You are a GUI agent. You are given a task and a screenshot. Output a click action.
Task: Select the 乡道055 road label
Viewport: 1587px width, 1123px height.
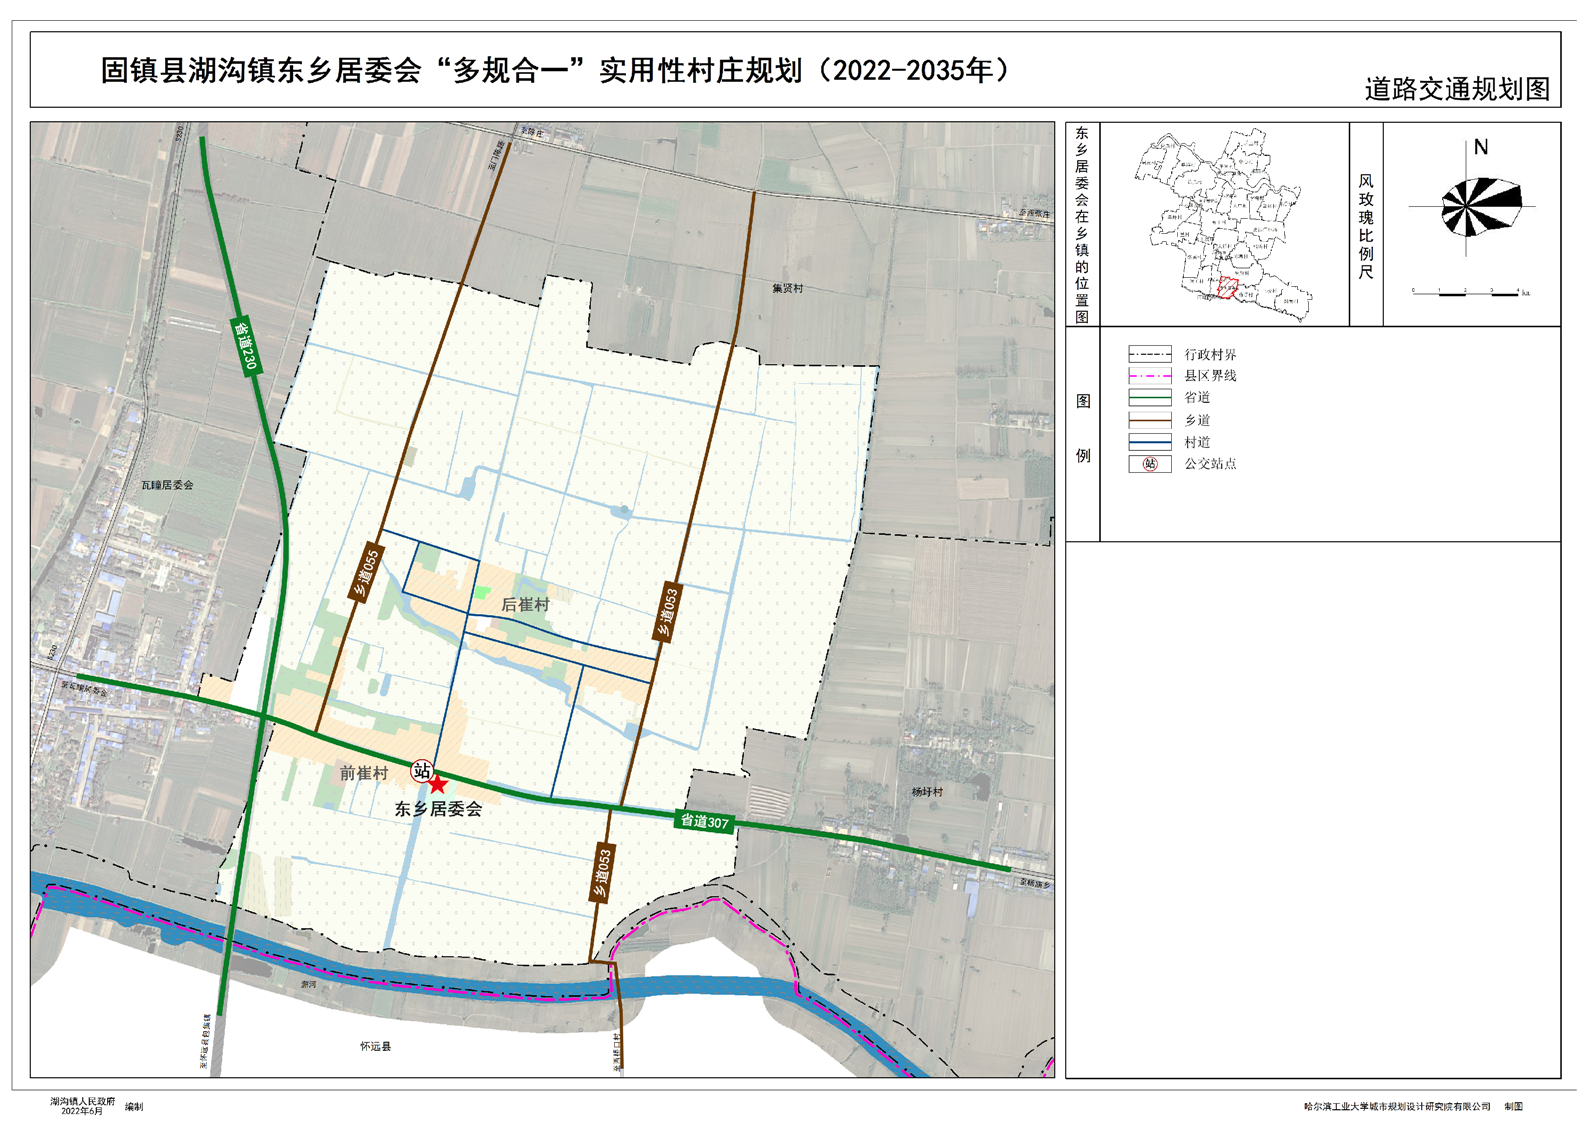coord(366,574)
